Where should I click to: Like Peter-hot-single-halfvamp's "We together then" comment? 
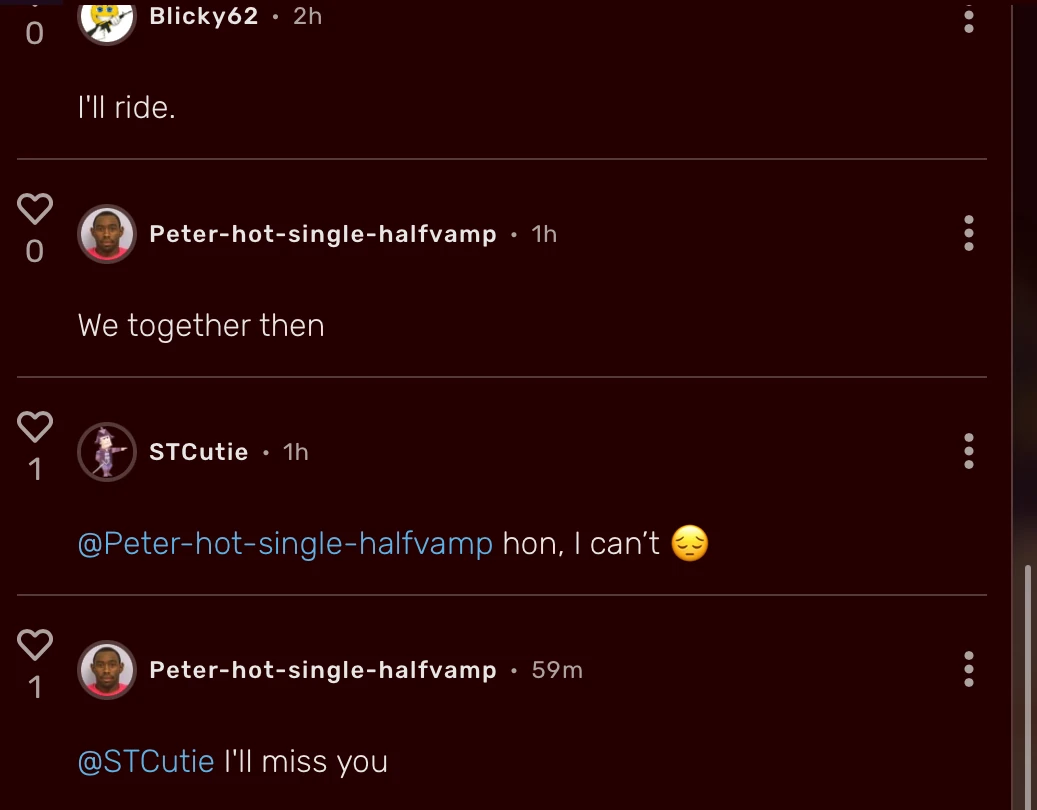pos(34,208)
